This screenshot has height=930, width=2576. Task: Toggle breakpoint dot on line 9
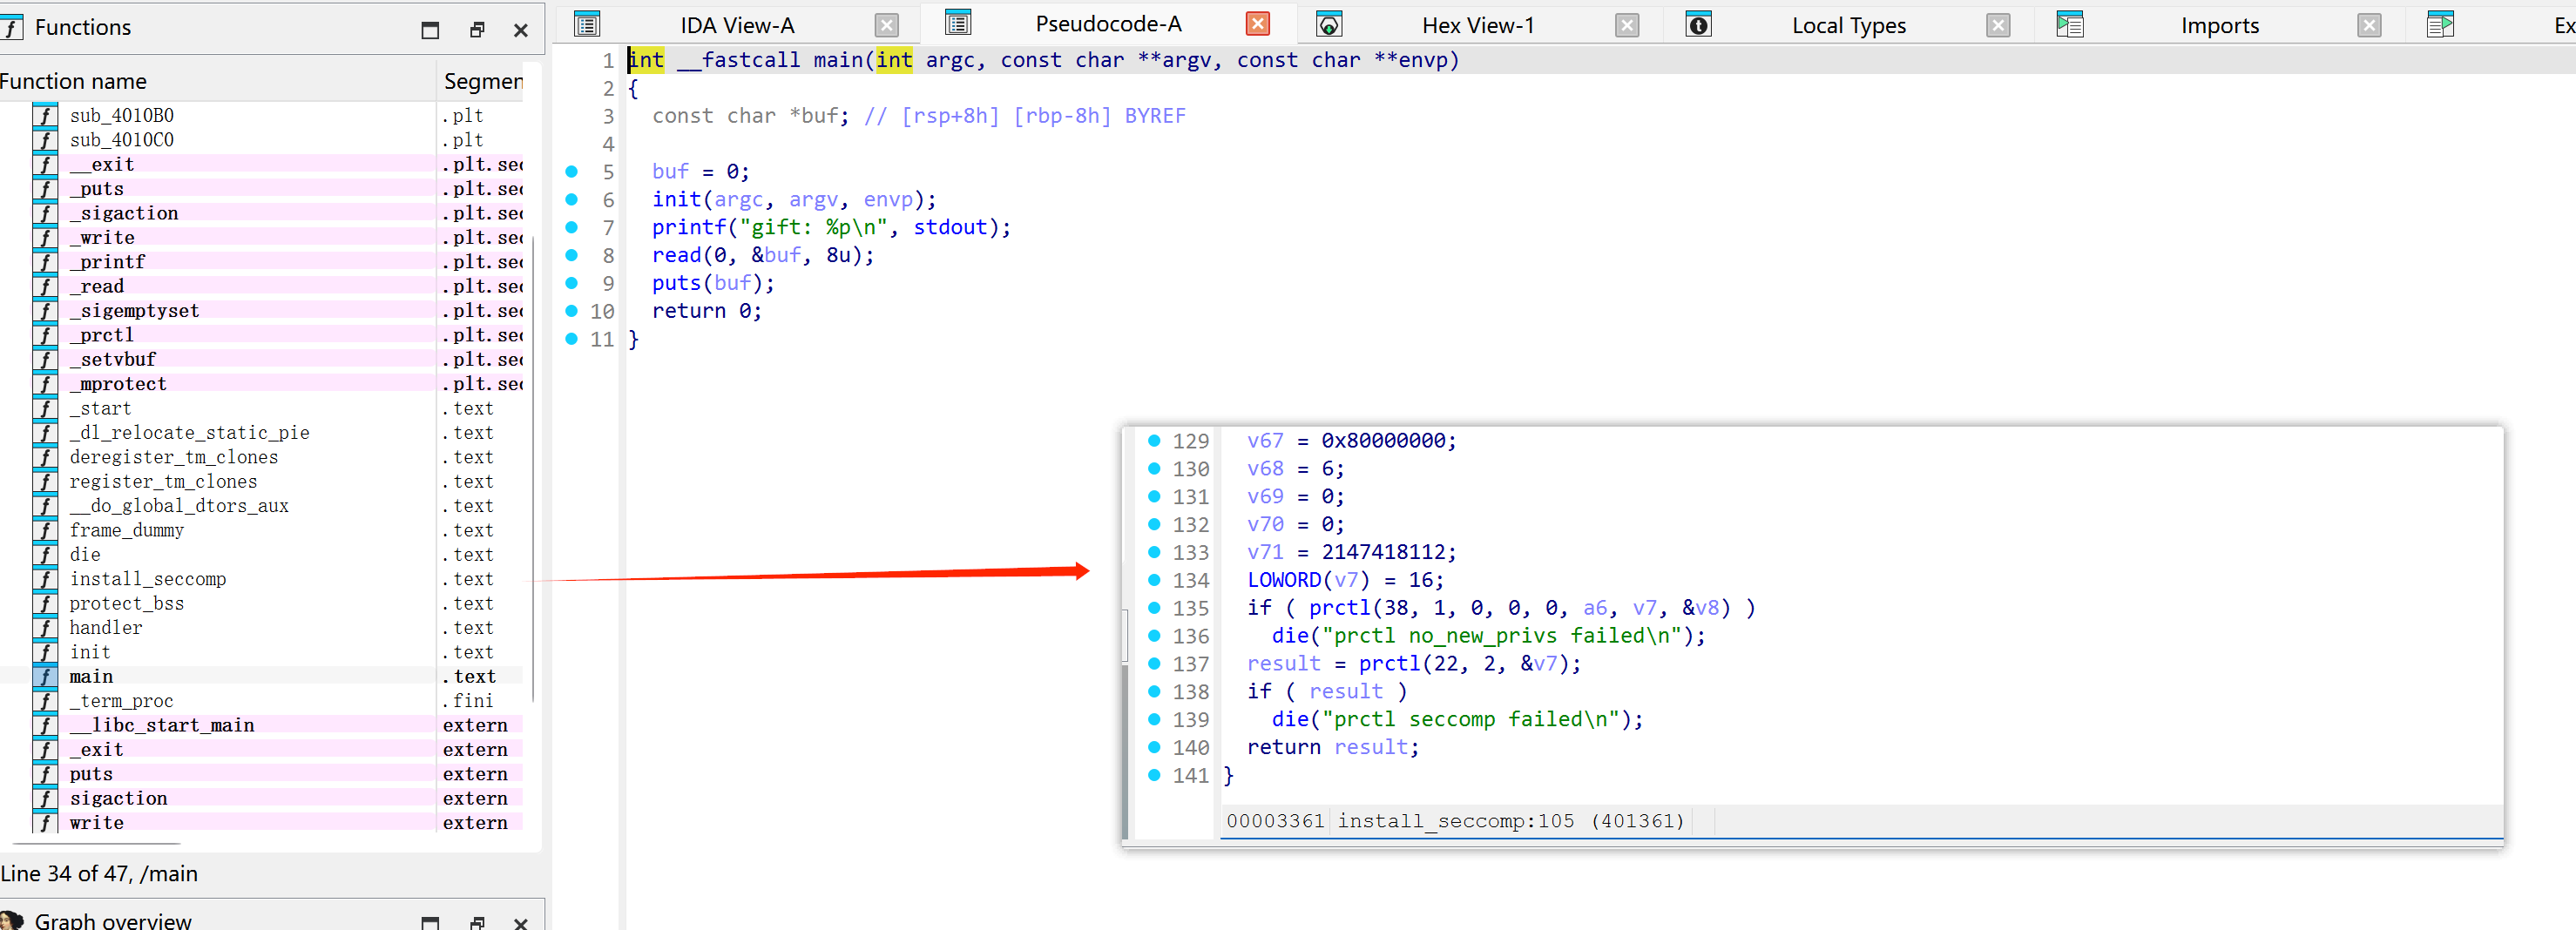tap(572, 283)
